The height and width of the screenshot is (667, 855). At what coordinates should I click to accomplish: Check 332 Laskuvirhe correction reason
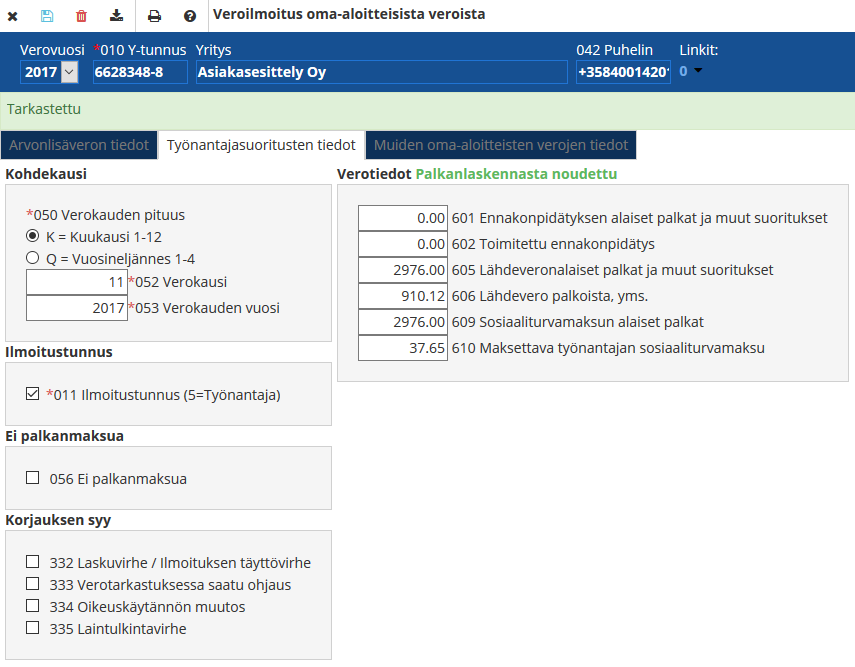(33, 562)
